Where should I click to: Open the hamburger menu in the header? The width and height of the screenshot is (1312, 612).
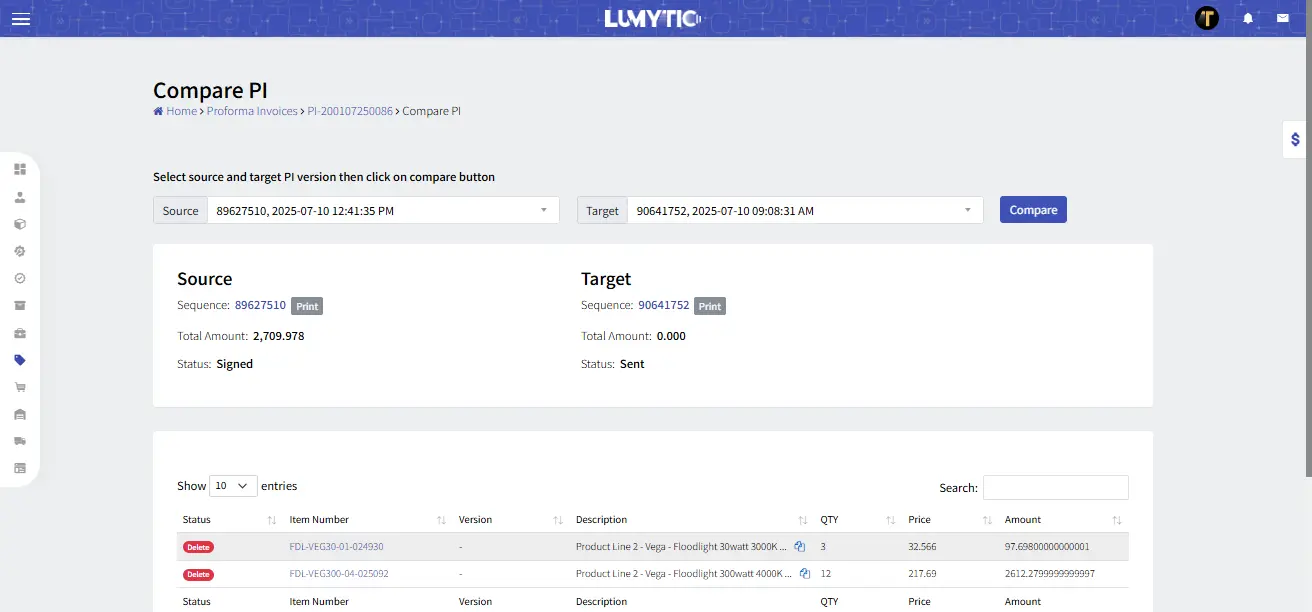pyautogui.click(x=20, y=19)
